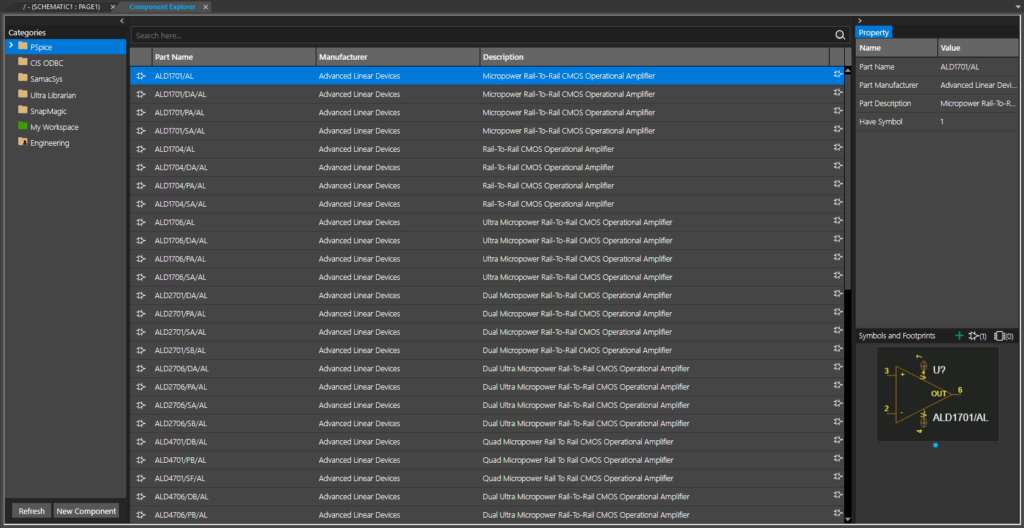Click the left part icon of ALD2701/DA/AL row

click(x=140, y=295)
